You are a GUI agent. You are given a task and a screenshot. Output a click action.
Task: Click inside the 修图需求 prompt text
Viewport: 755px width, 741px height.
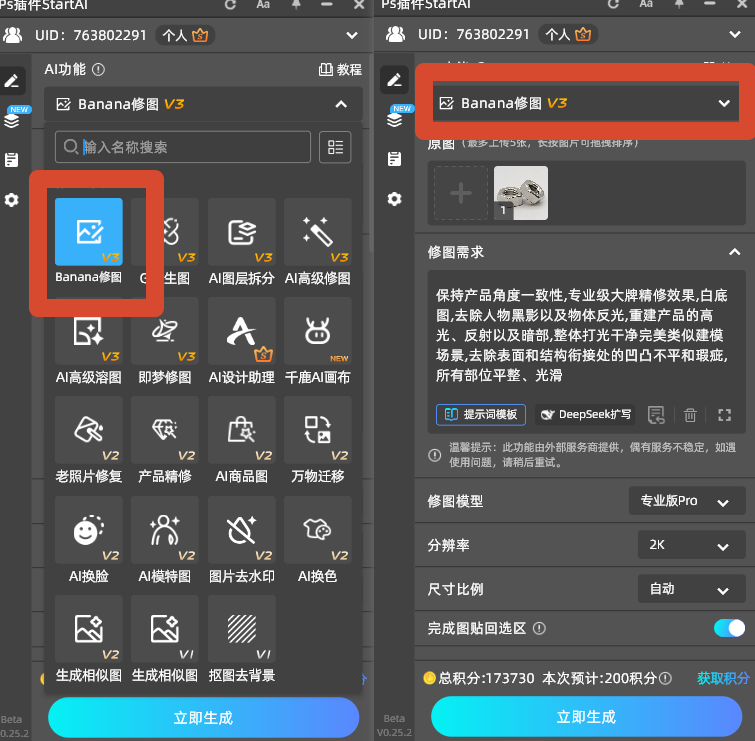[582, 335]
